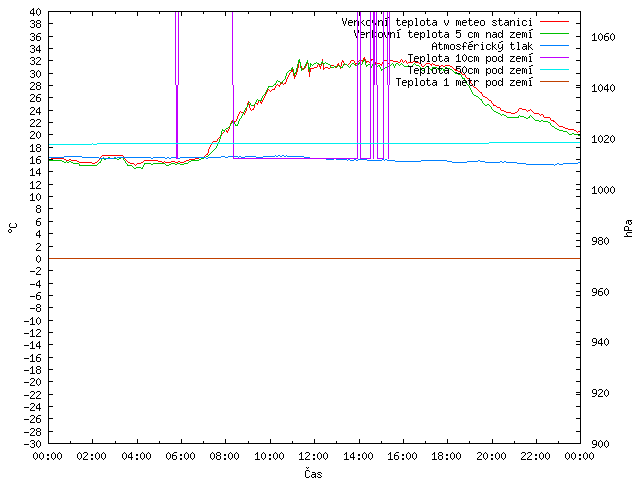Click the right axis value '900'
This screenshot has height=480, width=640.
pos(600,444)
